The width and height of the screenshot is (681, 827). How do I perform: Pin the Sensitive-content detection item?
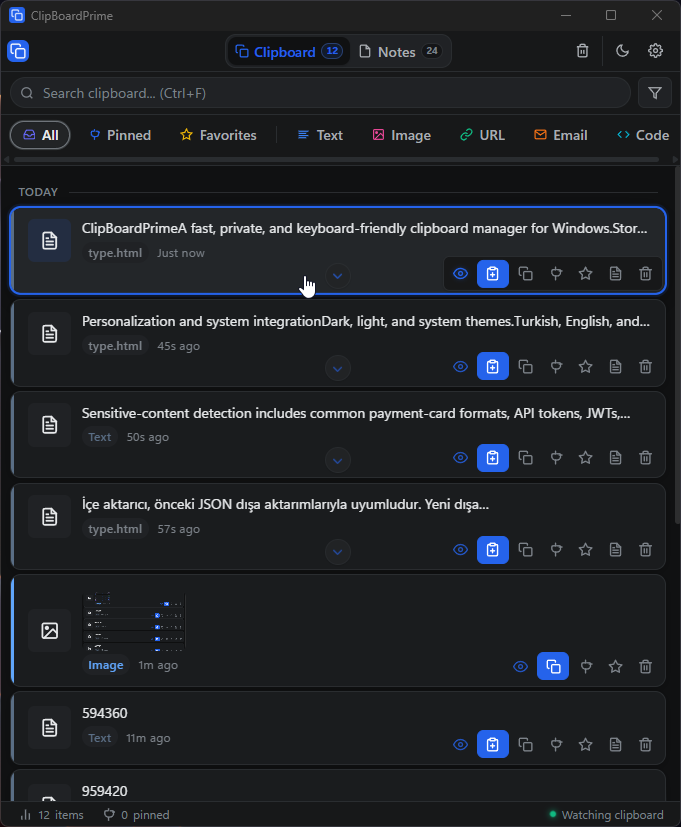coord(556,457)
